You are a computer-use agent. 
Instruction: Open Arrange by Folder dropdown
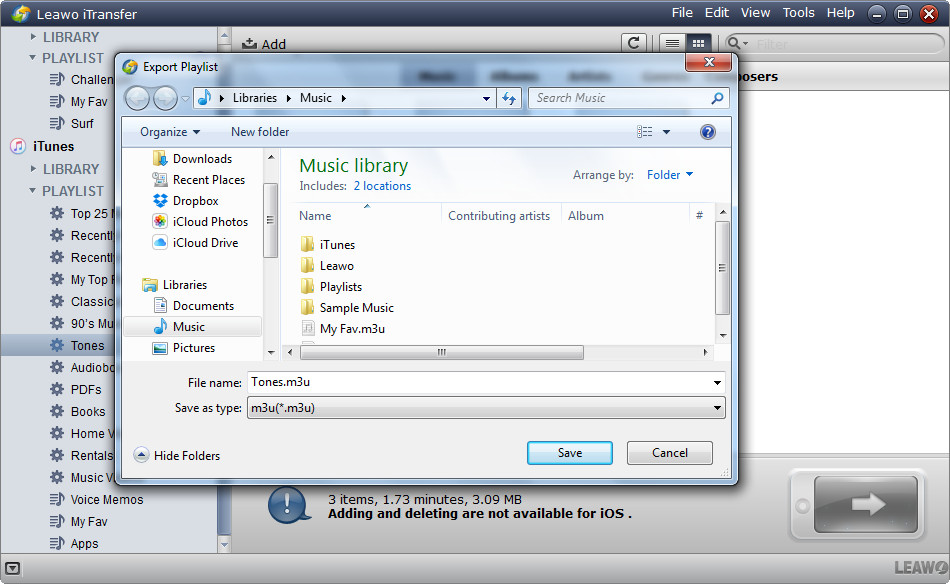(669, 174)
